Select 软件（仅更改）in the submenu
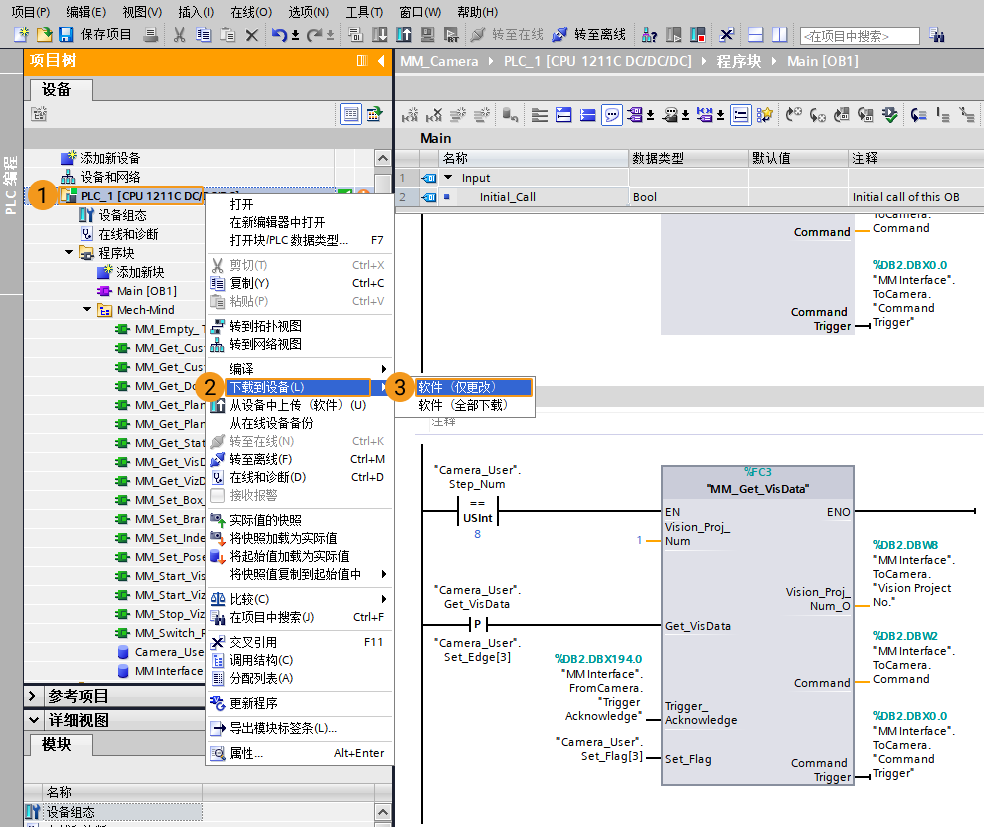Image resolution: width=984 pixels, height=827 pixels. [x=457, y=387]
